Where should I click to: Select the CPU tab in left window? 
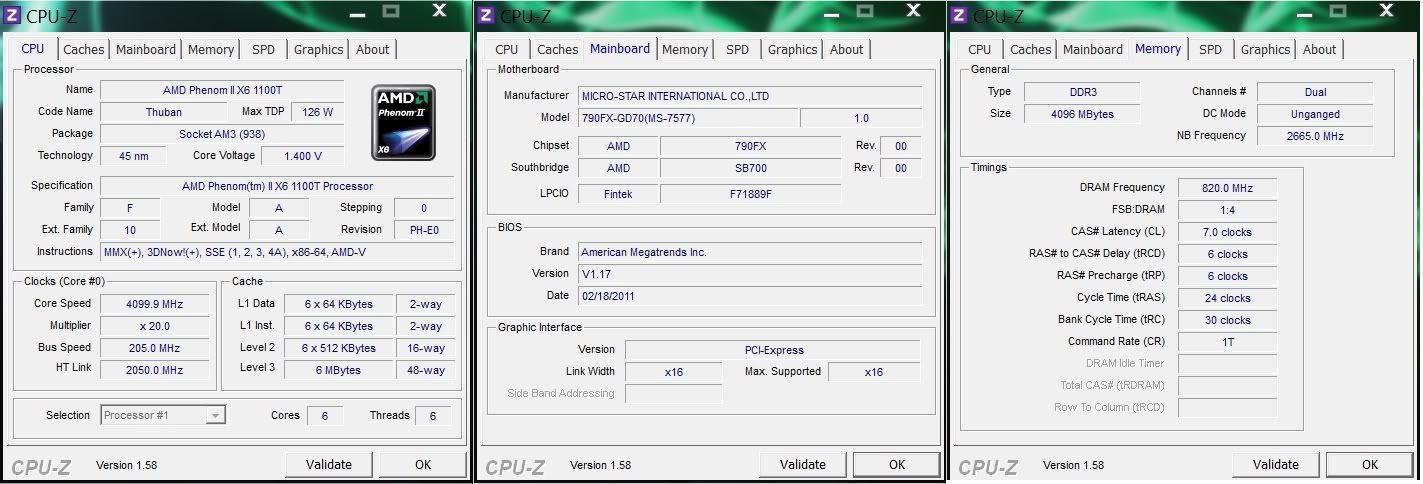point(33,48)
